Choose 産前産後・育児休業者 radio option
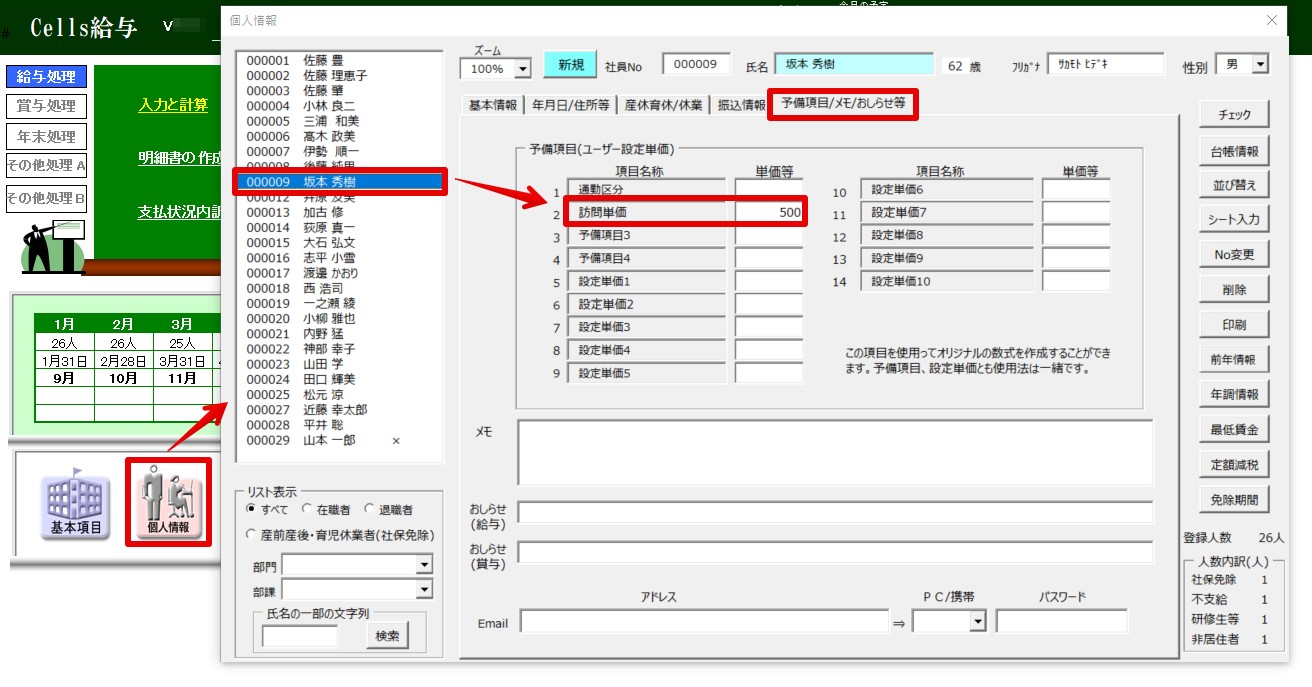 (251, 535)
